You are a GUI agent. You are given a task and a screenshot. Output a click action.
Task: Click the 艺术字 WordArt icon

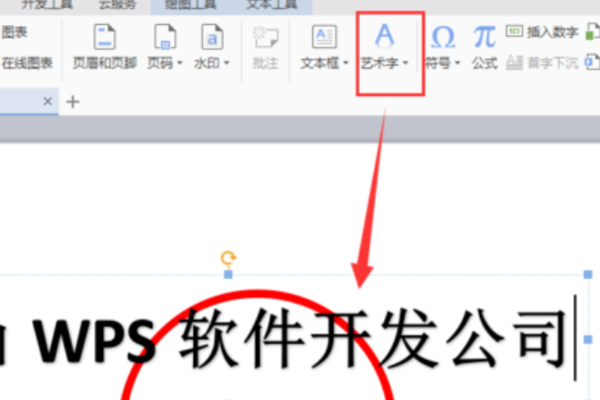click(384, 36)
